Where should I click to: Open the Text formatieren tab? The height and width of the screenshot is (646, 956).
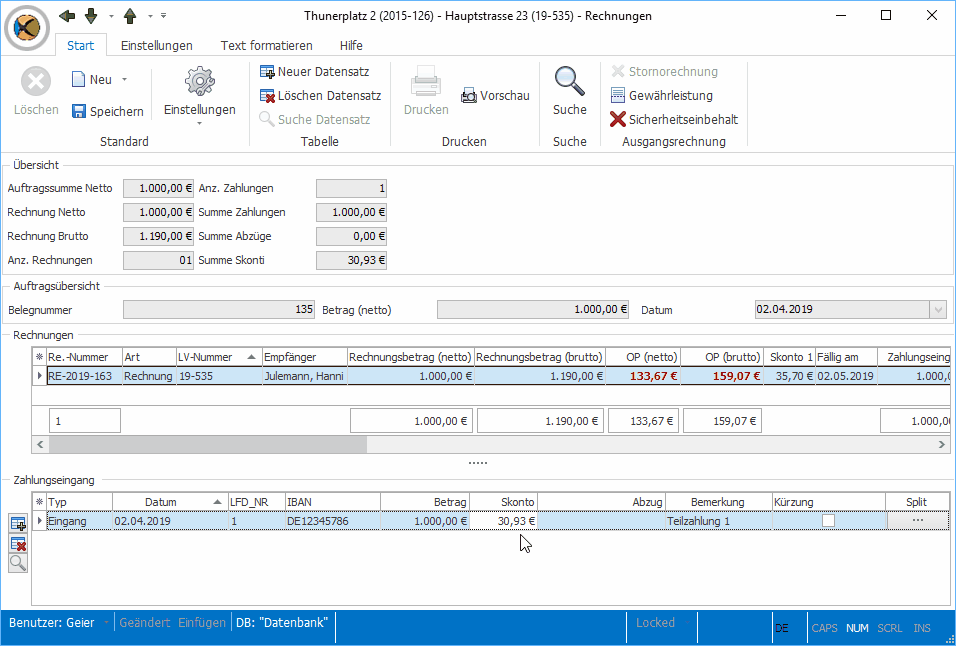[x=266, y=46]
